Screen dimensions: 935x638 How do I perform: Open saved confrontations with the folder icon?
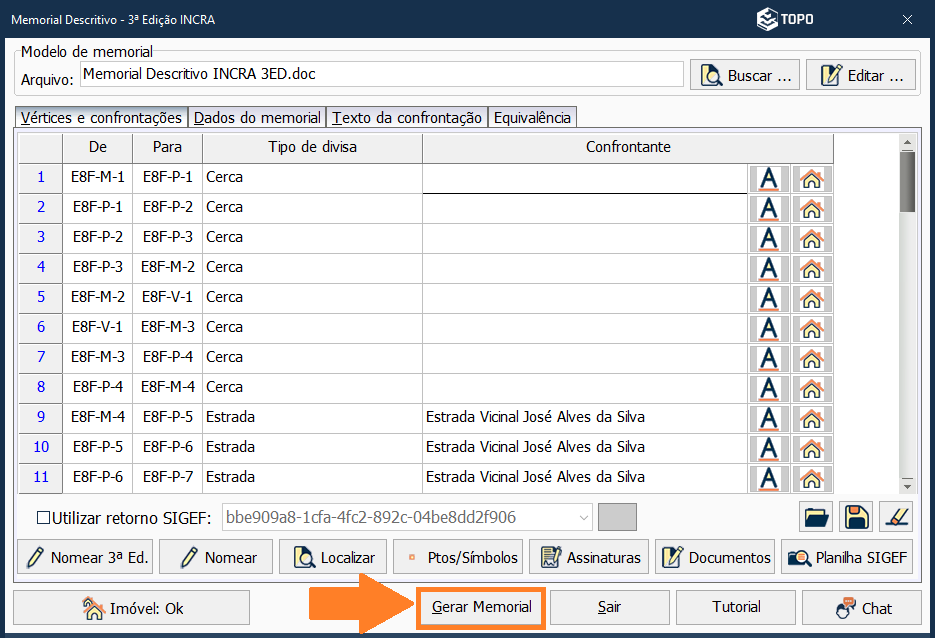[816, 517]
